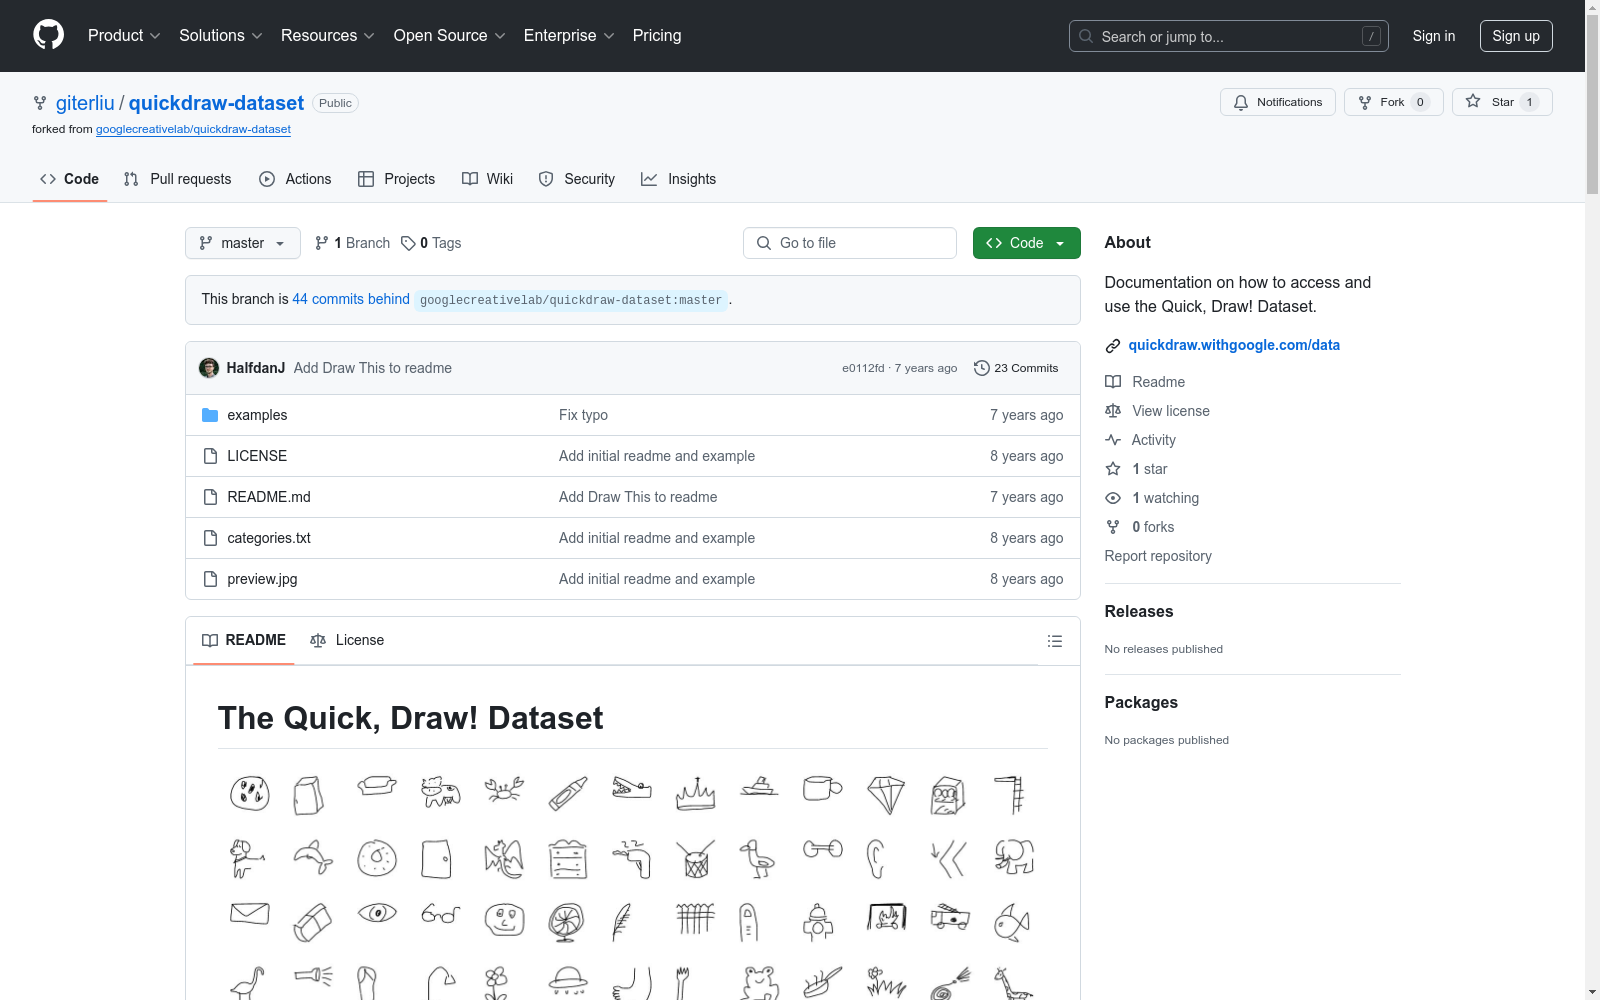Open the latest commit message 'Add Draw This to readme'
This screenshot has height=1000, width=1600.
pos(373,368)
